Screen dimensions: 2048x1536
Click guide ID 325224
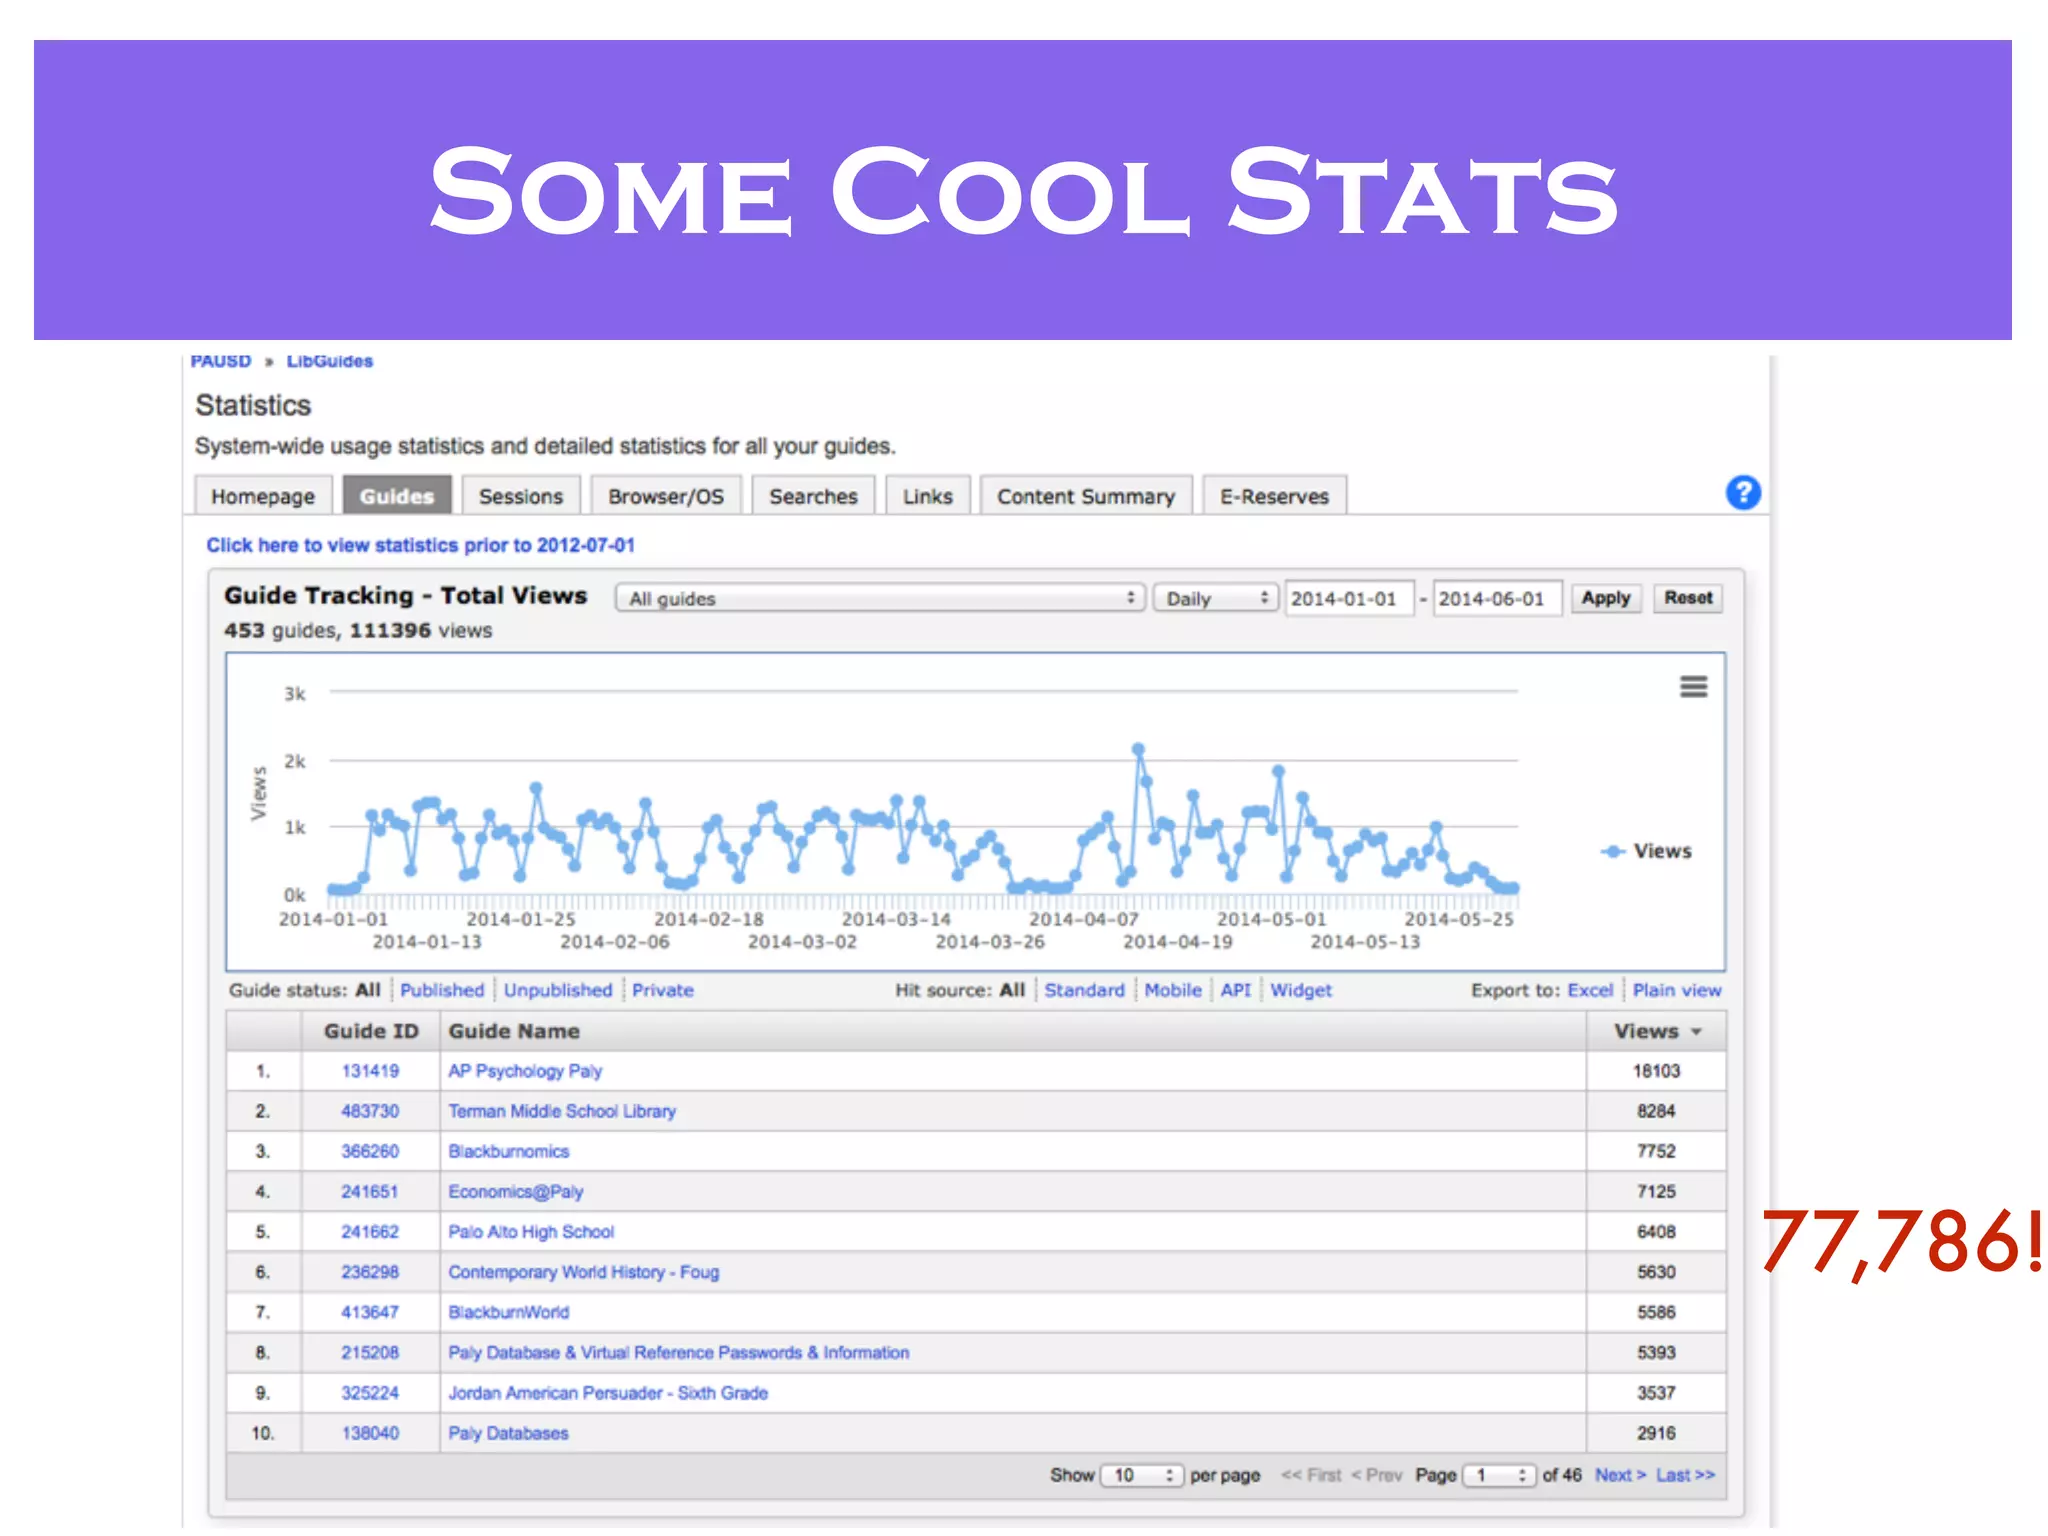370,1393
